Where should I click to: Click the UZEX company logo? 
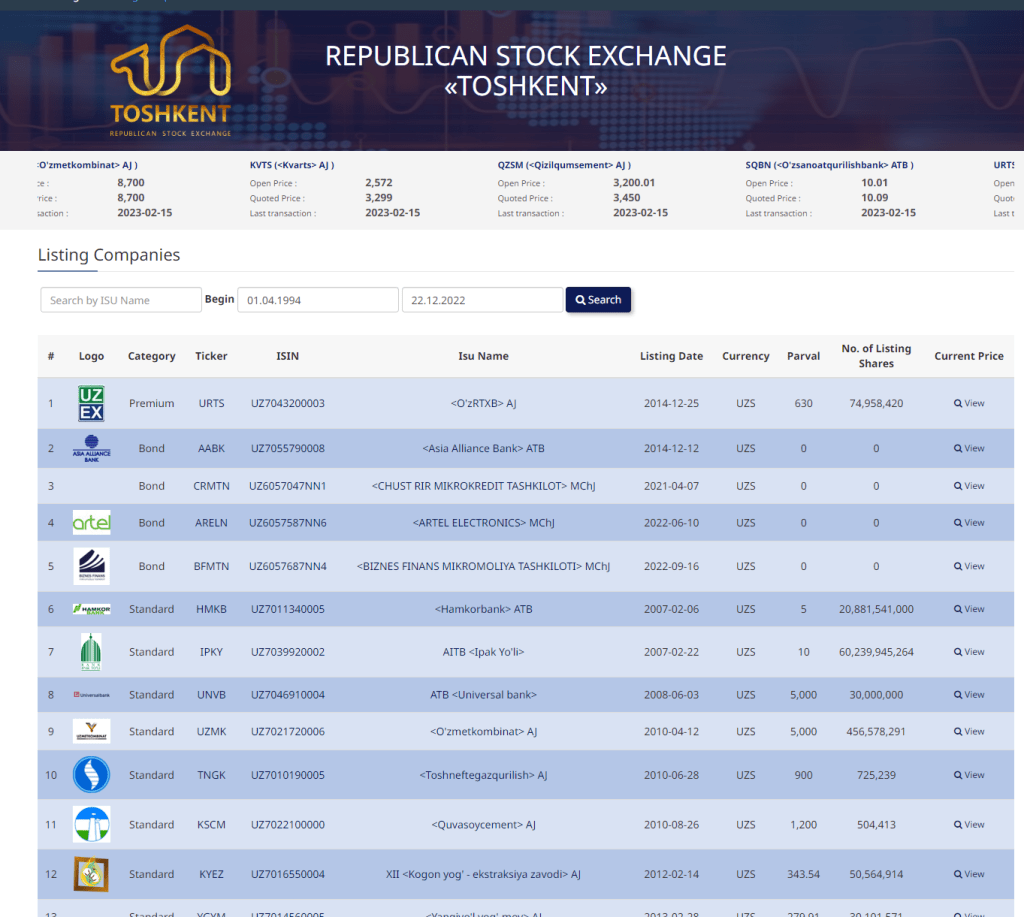91,404
